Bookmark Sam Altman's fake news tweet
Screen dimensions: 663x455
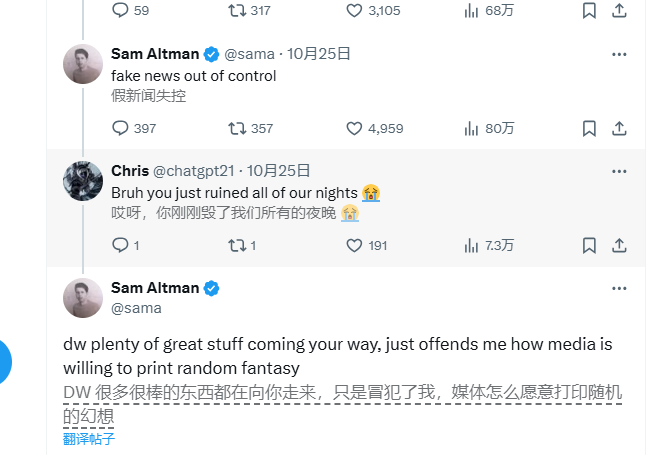[x=590, y=128]
